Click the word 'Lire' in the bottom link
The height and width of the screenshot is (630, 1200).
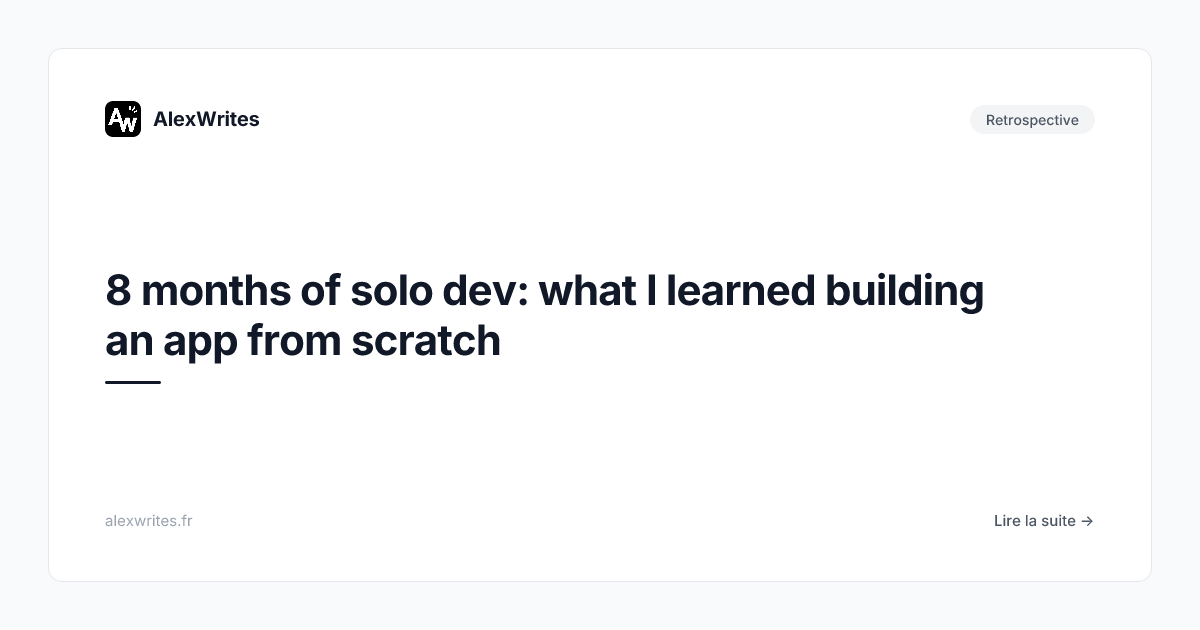click(x=1007, y=521)
